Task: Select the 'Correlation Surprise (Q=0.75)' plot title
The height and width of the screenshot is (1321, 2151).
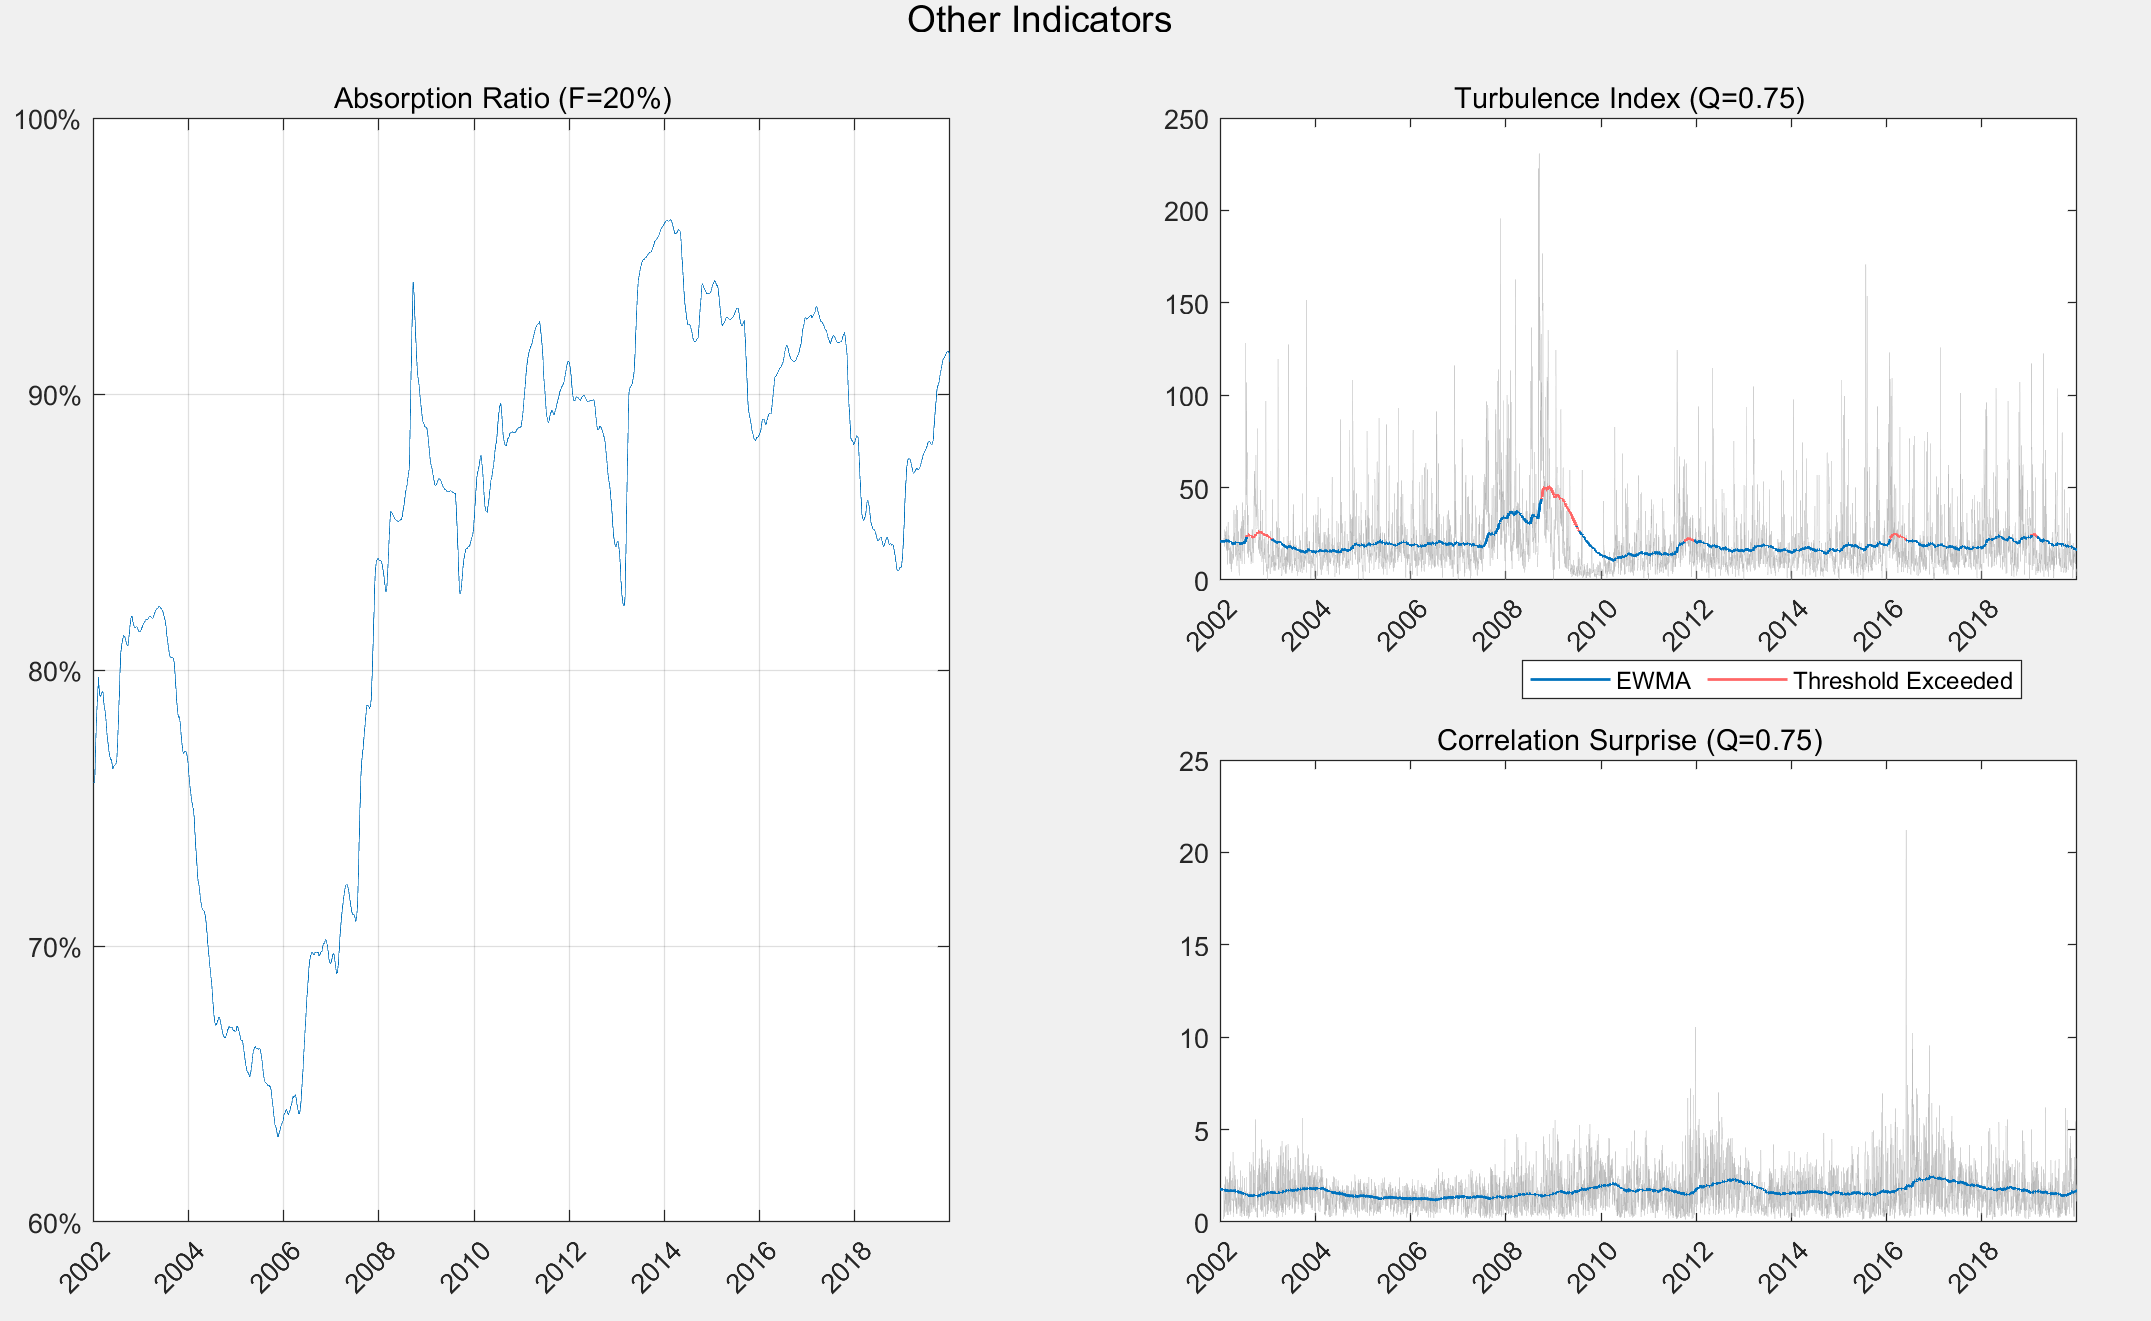Action: (x=1629, y=740)
